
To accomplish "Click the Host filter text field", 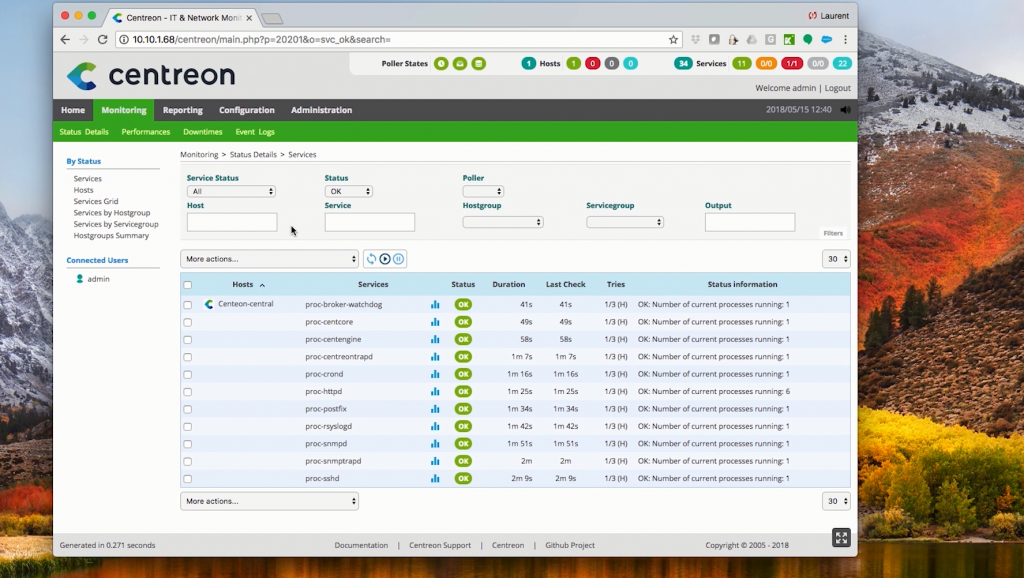I will click(232, 222).
